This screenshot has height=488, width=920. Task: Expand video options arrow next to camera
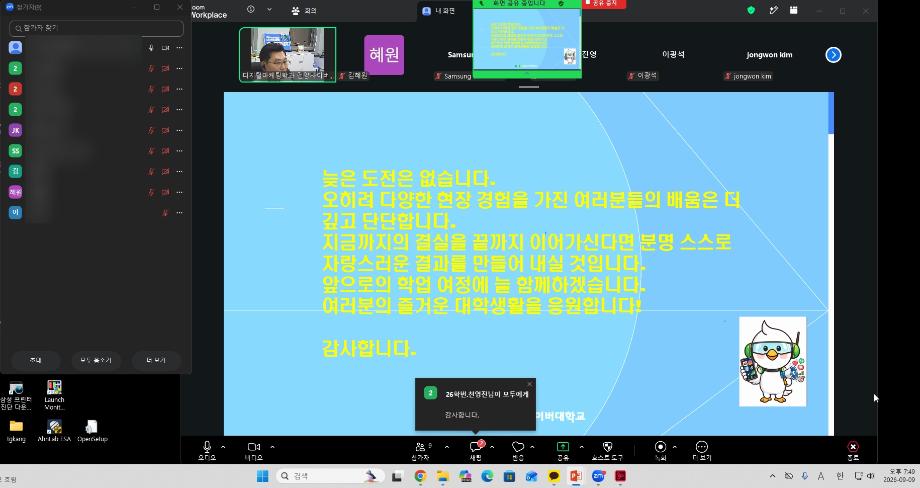pos(272,447)
